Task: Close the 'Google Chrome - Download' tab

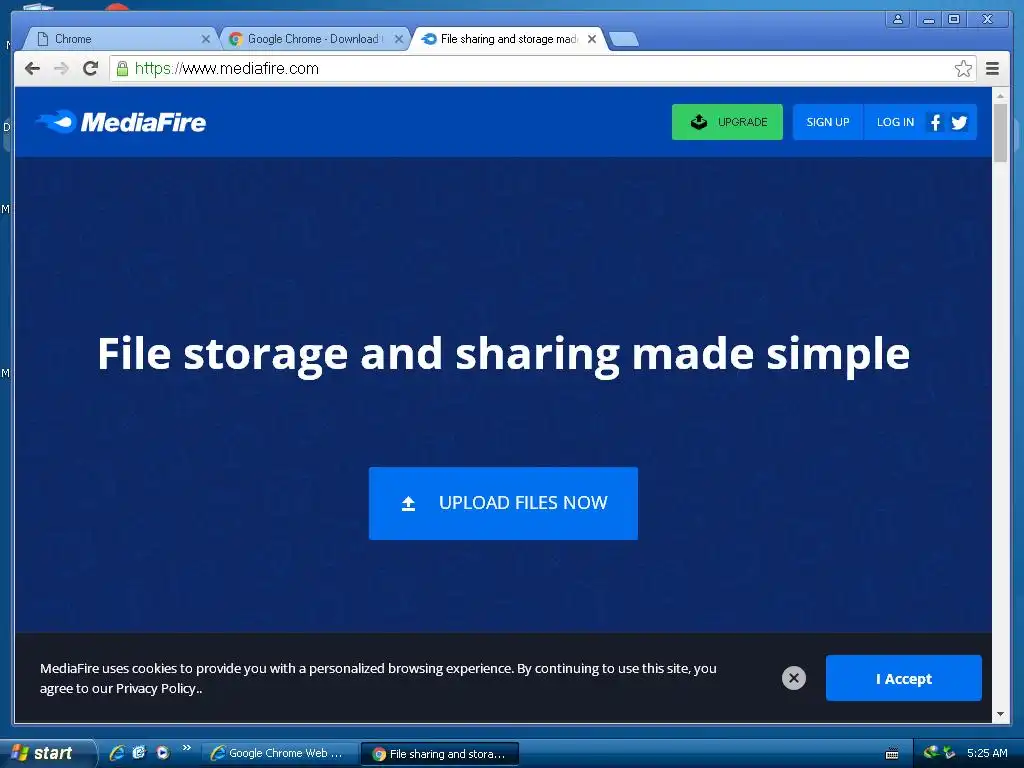Action: (399, 39)
